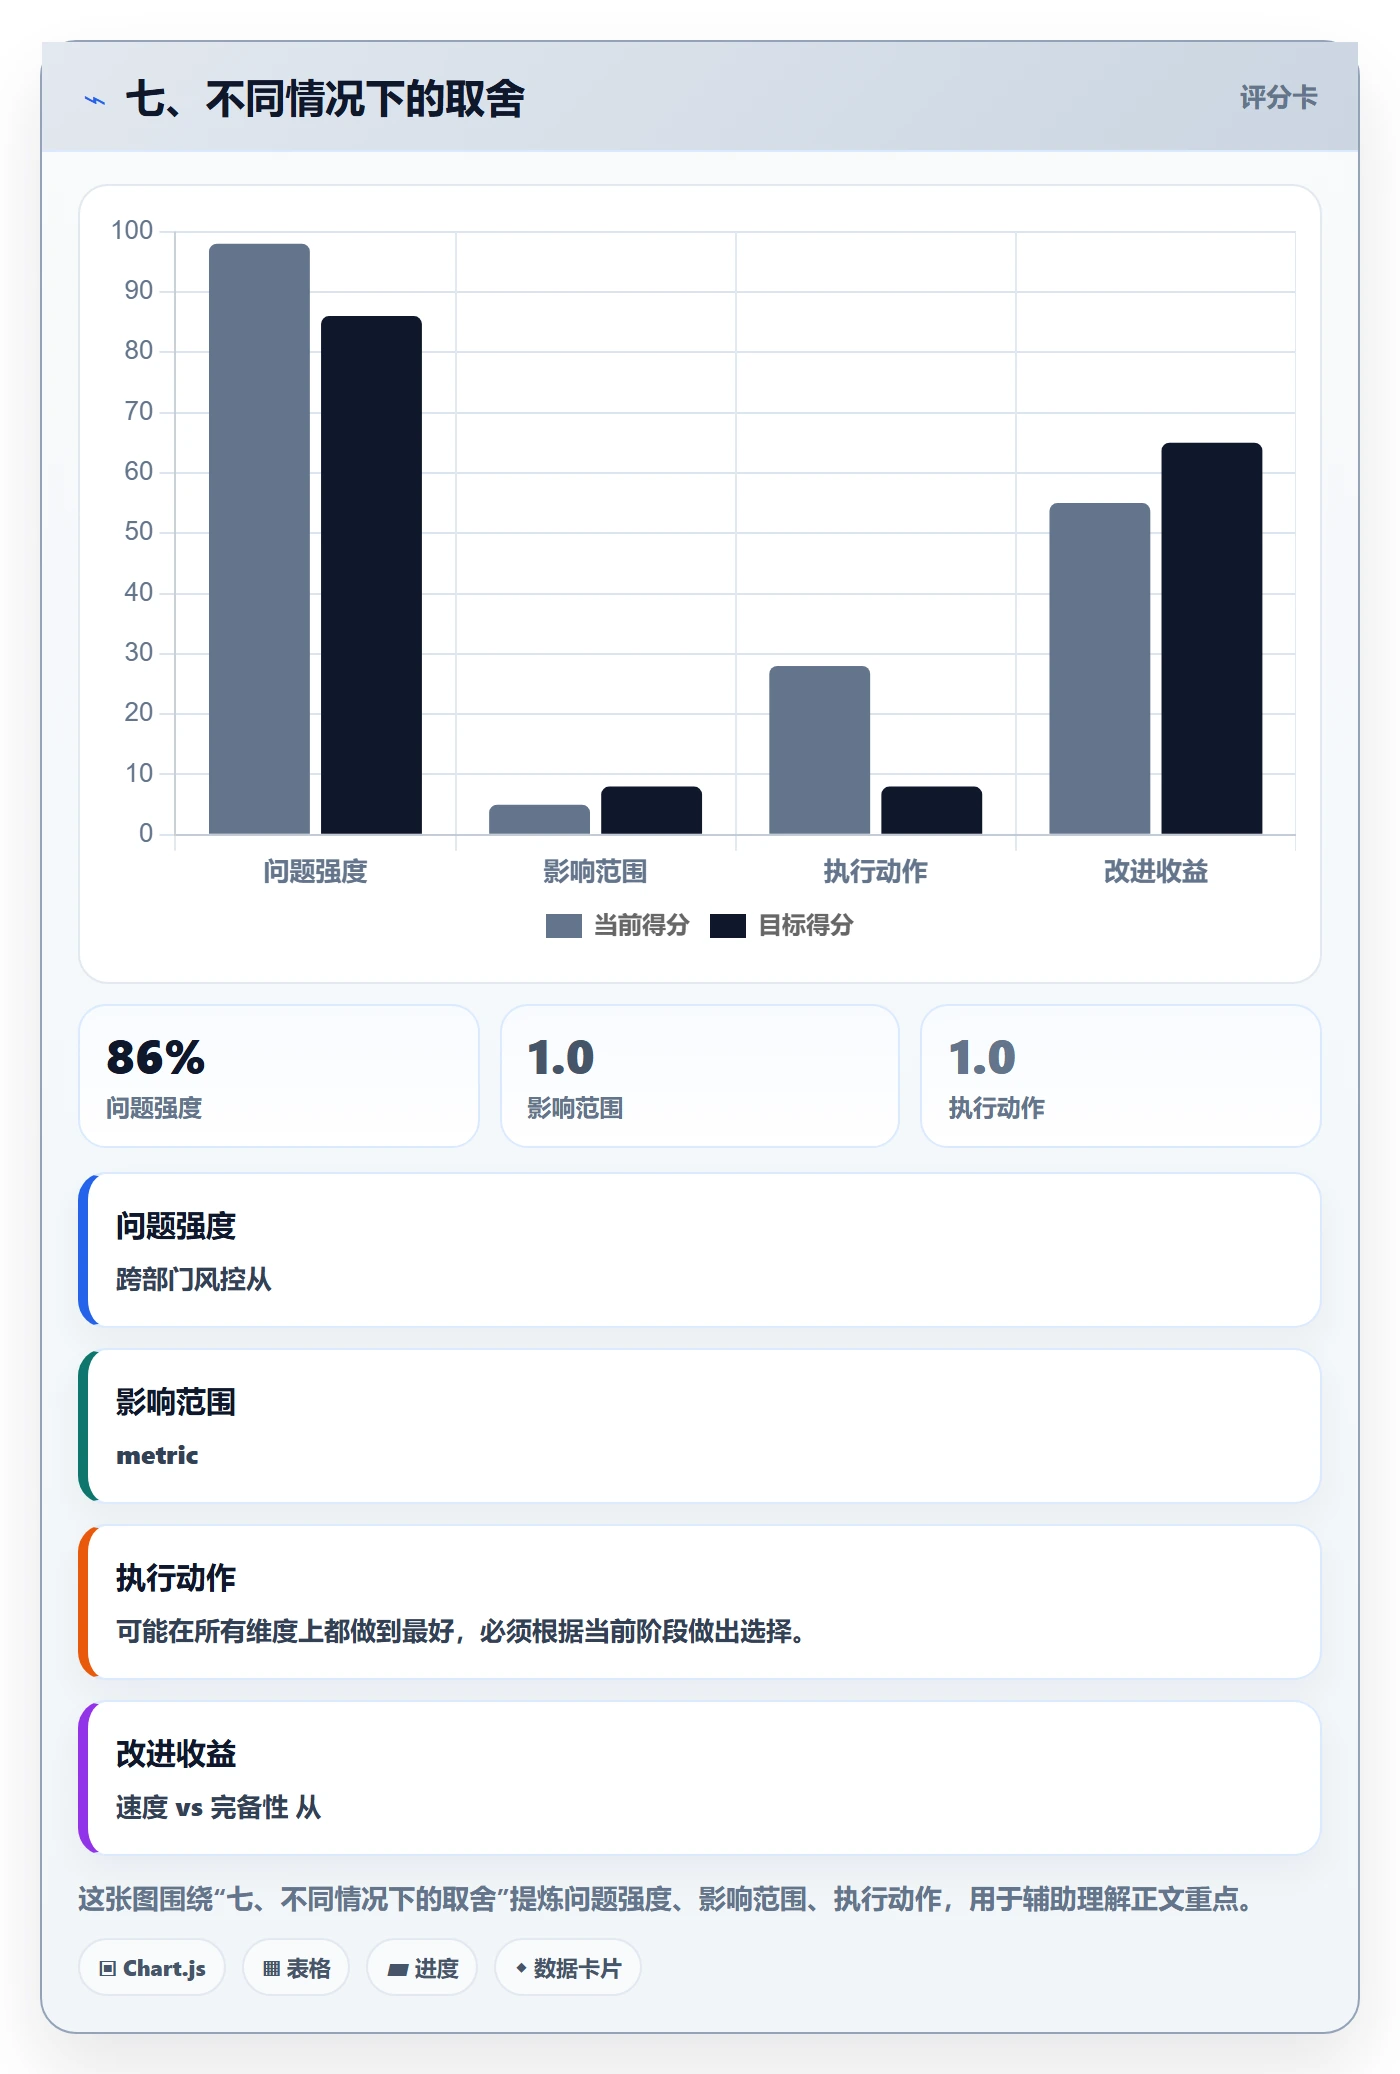Click the 100 value on the y-axis
The image size is (1400, 2074).
132,231
